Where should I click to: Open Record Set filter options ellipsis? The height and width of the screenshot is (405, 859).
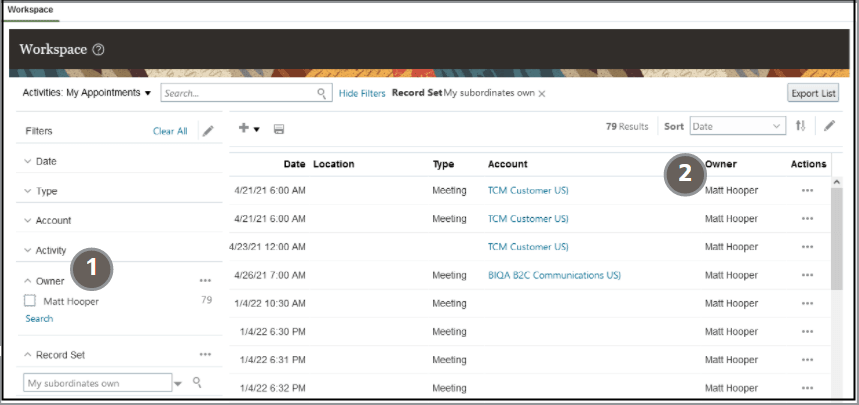pyautogui.click(x=205, y=355)
